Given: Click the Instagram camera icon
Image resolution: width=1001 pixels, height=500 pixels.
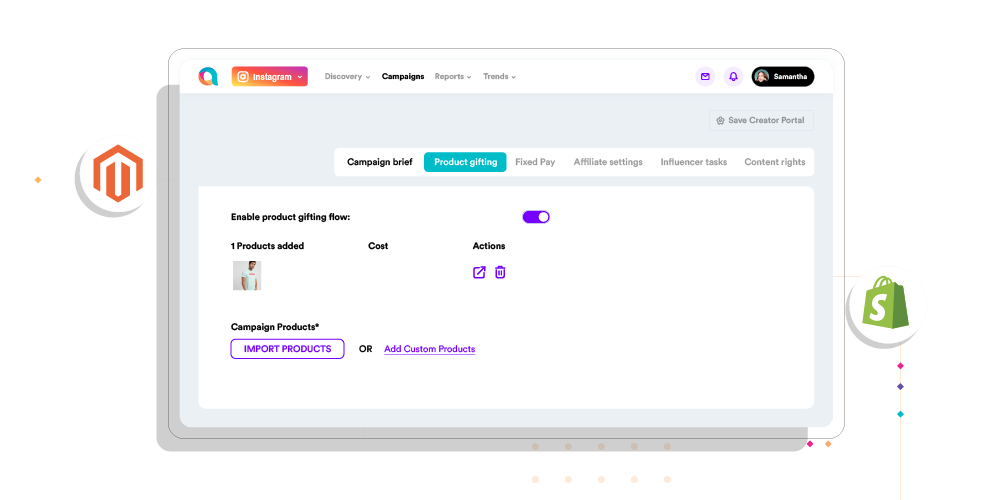Looking at the screenshot, I should tap(243, 77).
